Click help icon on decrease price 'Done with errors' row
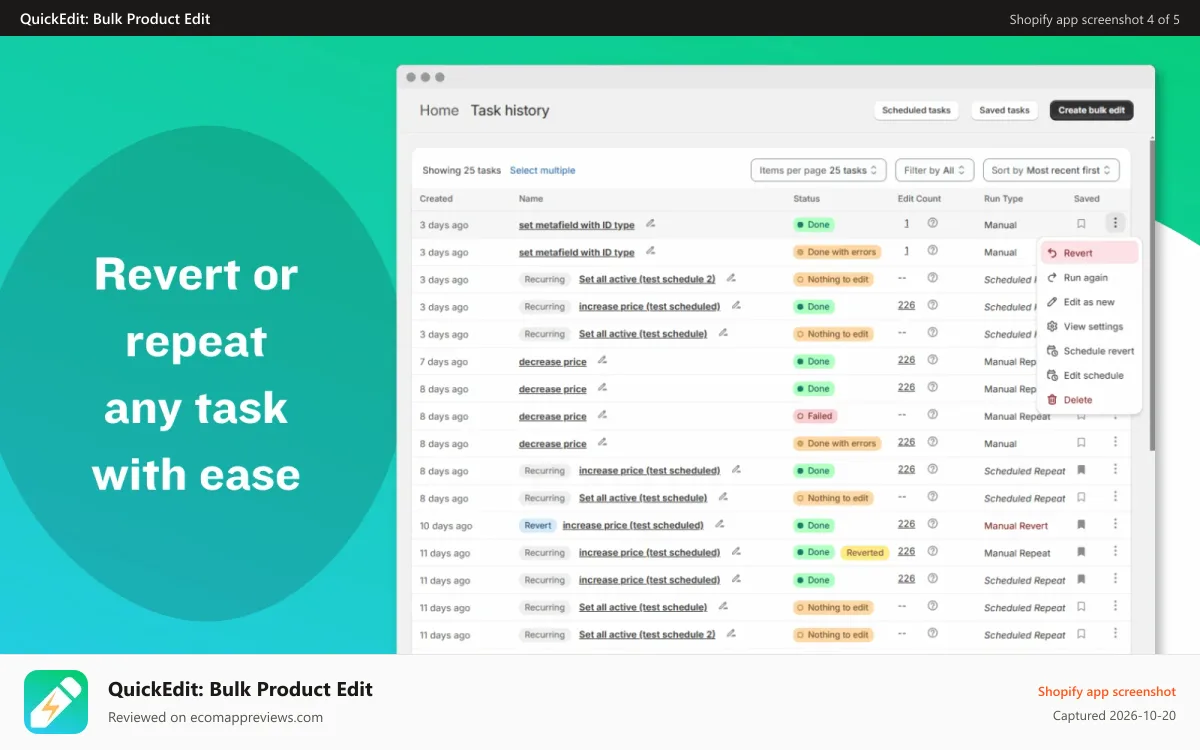The height and width of the screenshot is (750, 1200). click(933, 442)
